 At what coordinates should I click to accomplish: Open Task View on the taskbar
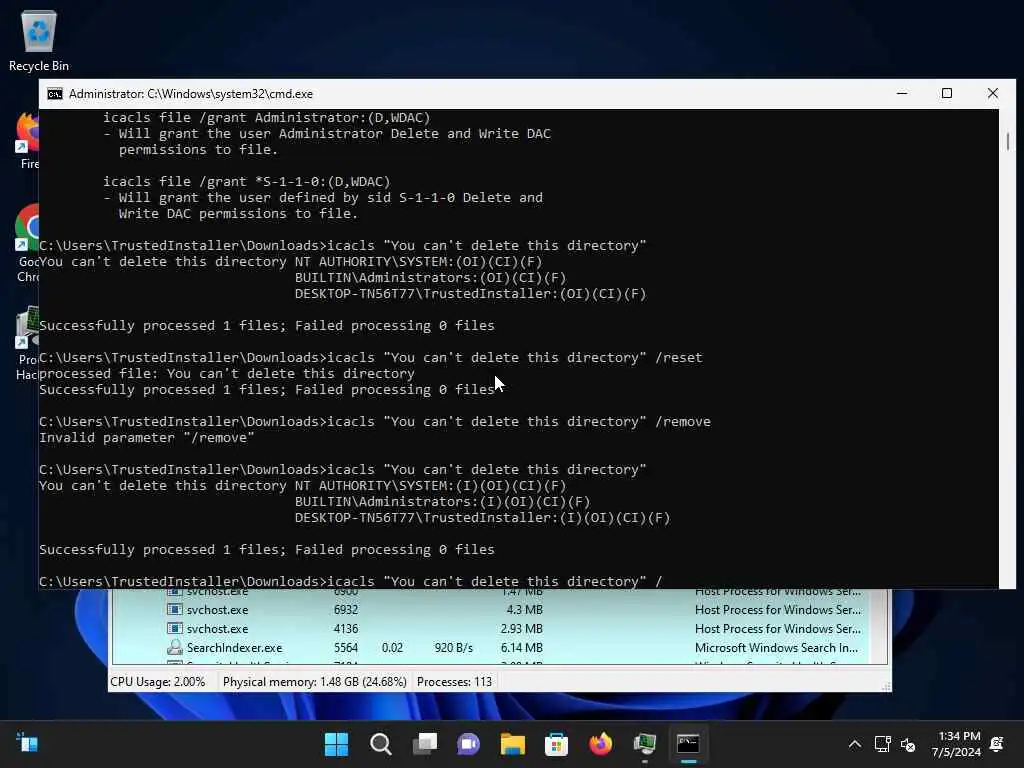point(424,744)
